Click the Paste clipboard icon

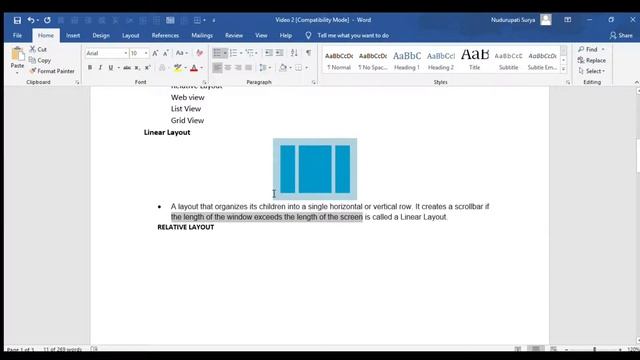[x=17, y=54]
